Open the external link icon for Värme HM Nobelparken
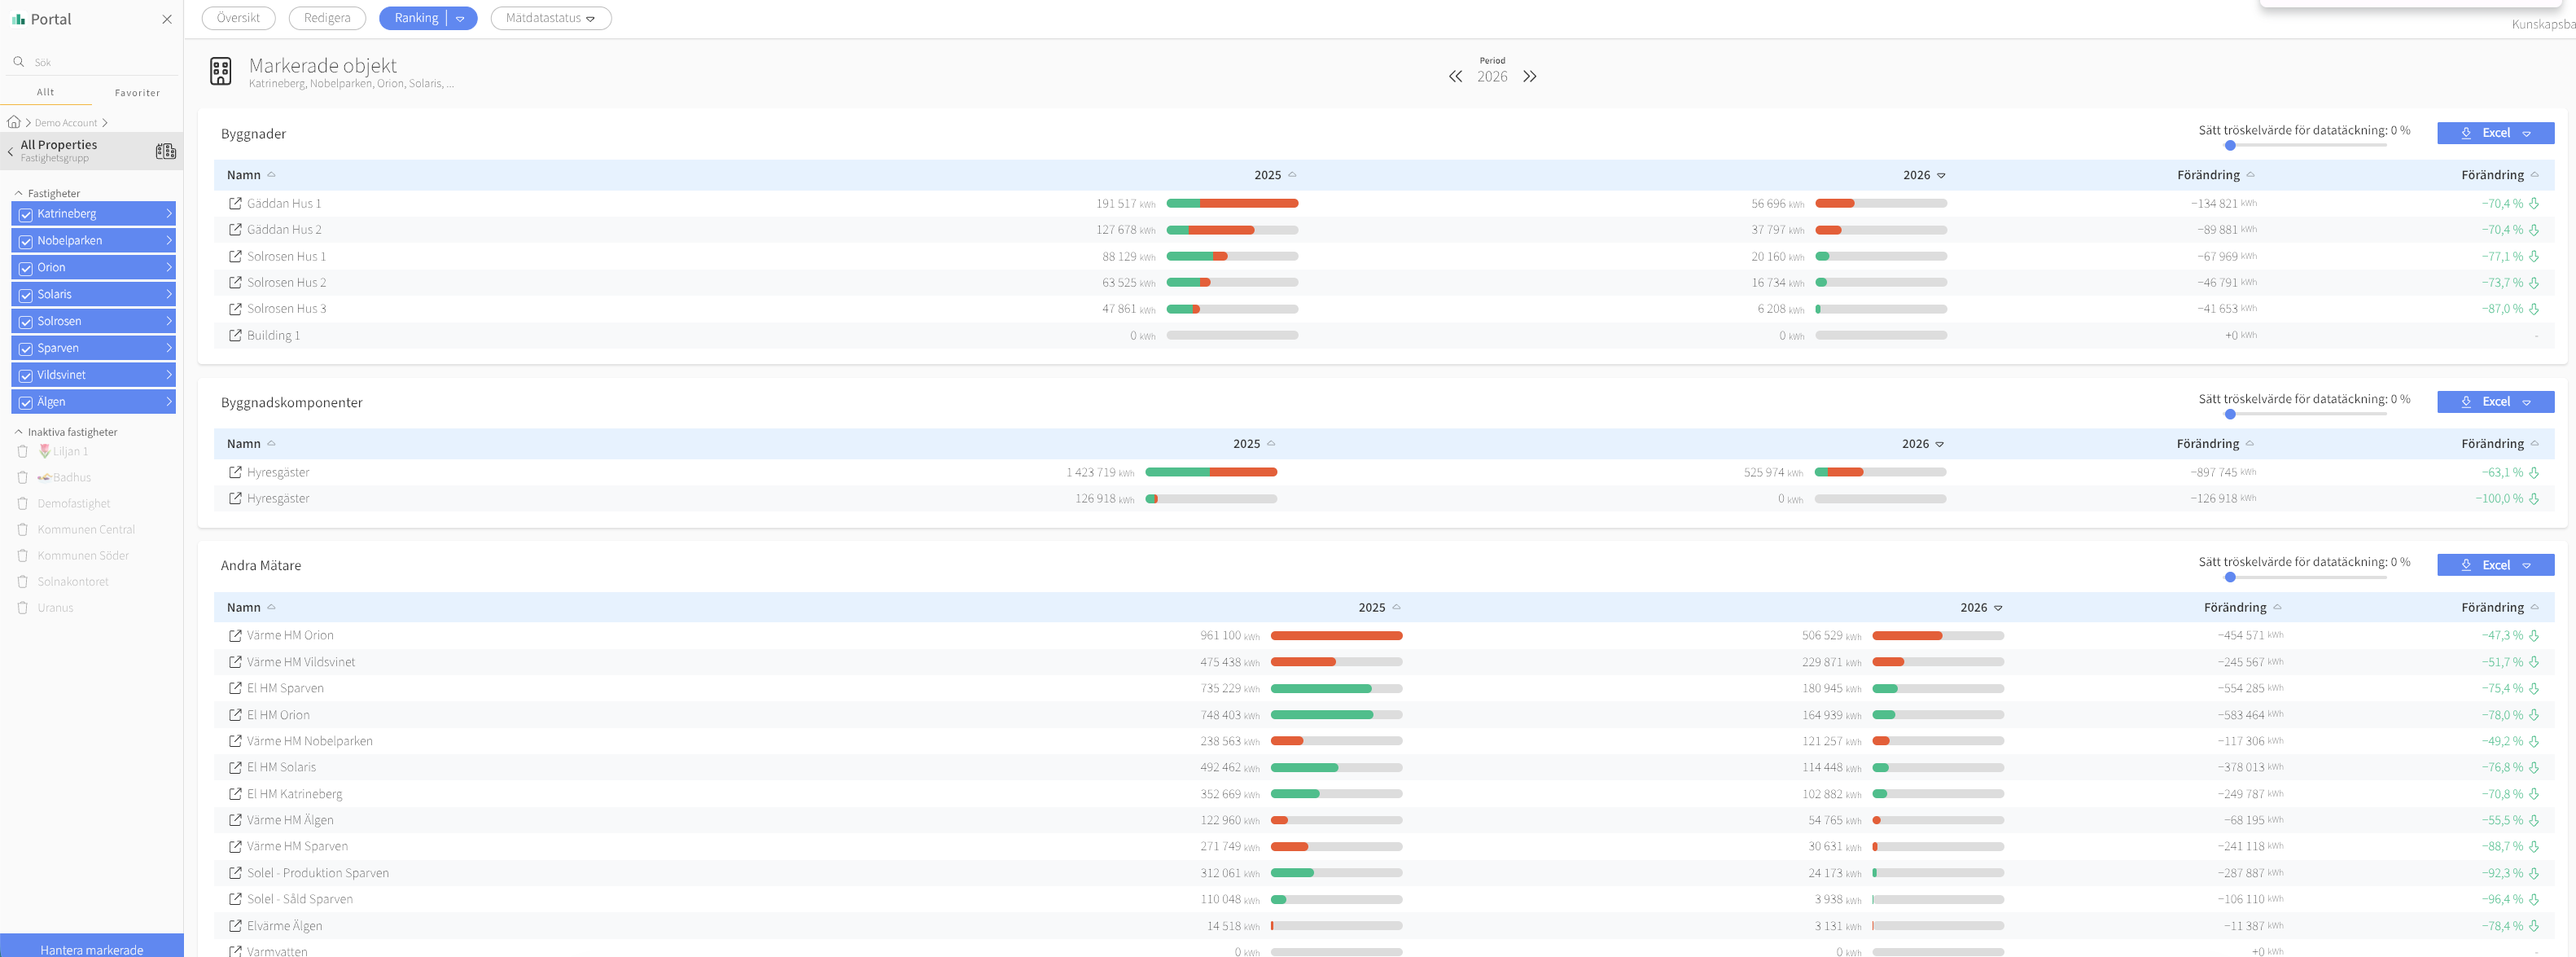Viewport: 2576px width, 957px height. (235, 741)
